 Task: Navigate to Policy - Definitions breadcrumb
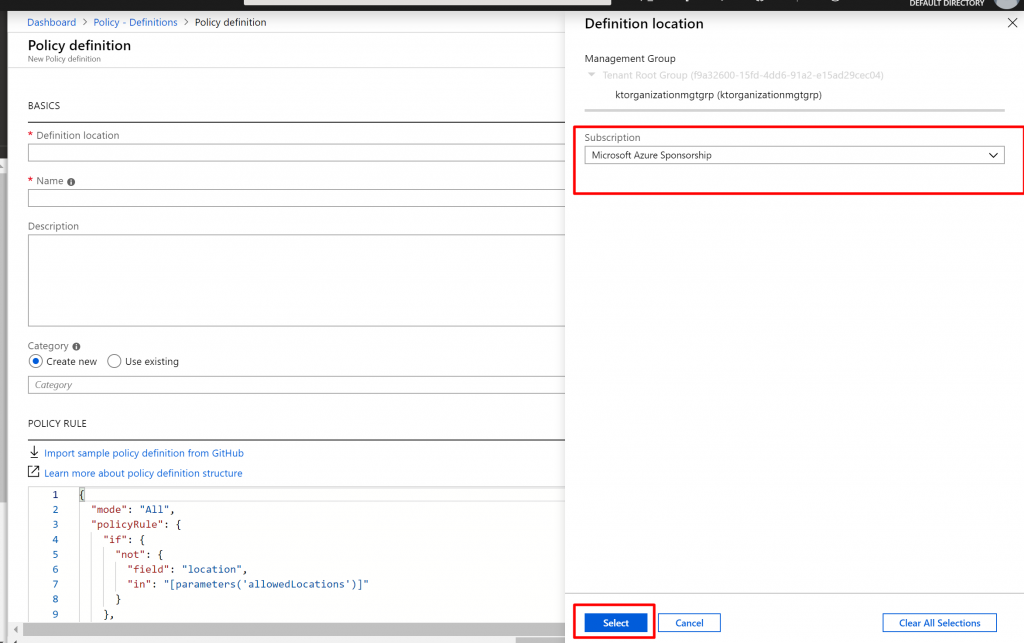pyautogui.click(x=135, y=22)
